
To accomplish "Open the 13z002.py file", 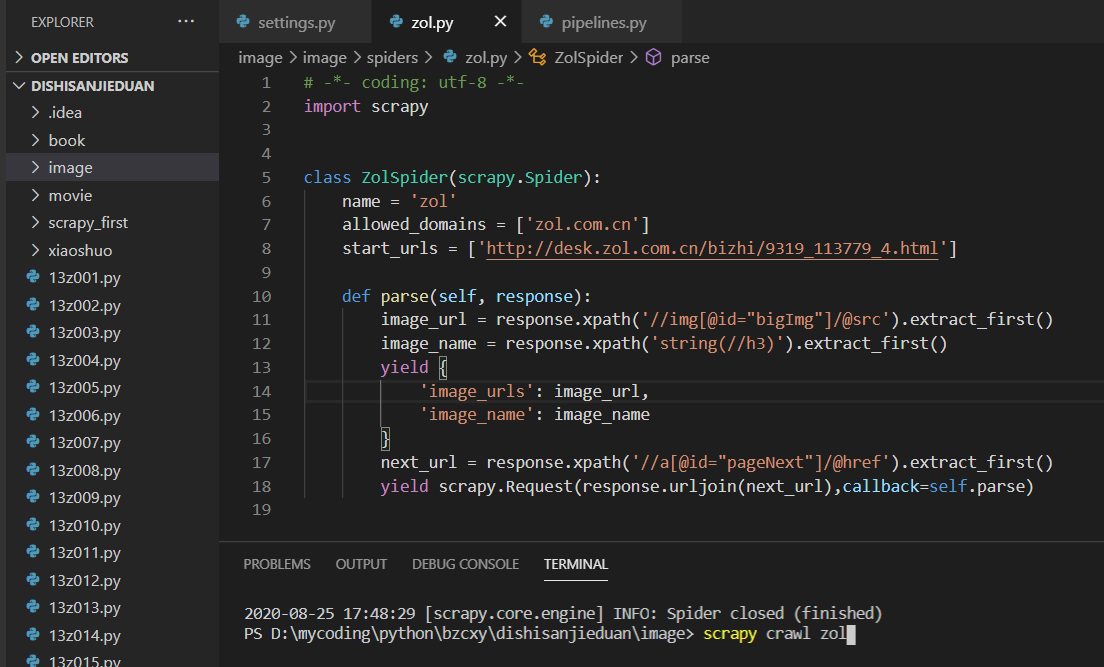I will (x=113, y=305).
